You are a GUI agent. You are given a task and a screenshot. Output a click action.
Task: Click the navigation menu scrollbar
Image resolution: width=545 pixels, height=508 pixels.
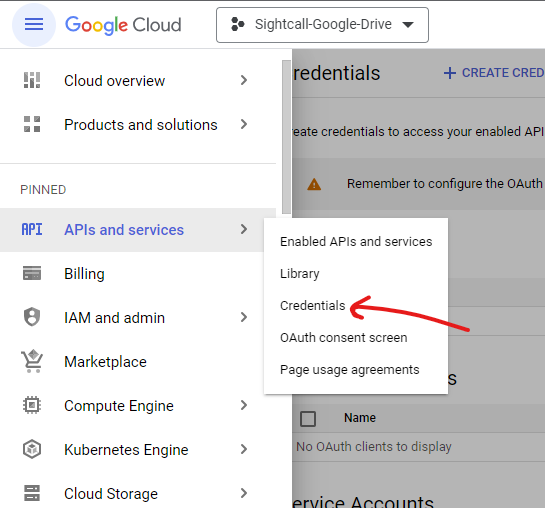point(286,137)
